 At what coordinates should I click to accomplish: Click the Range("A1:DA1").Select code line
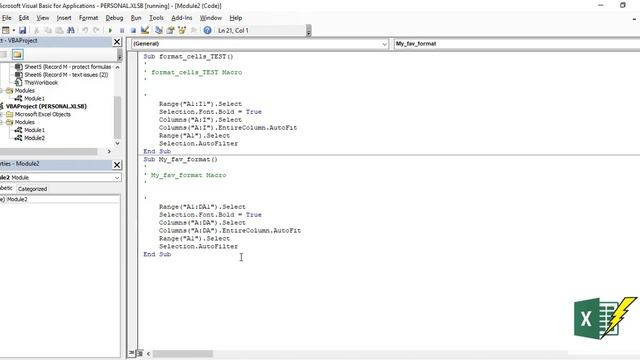202,207
